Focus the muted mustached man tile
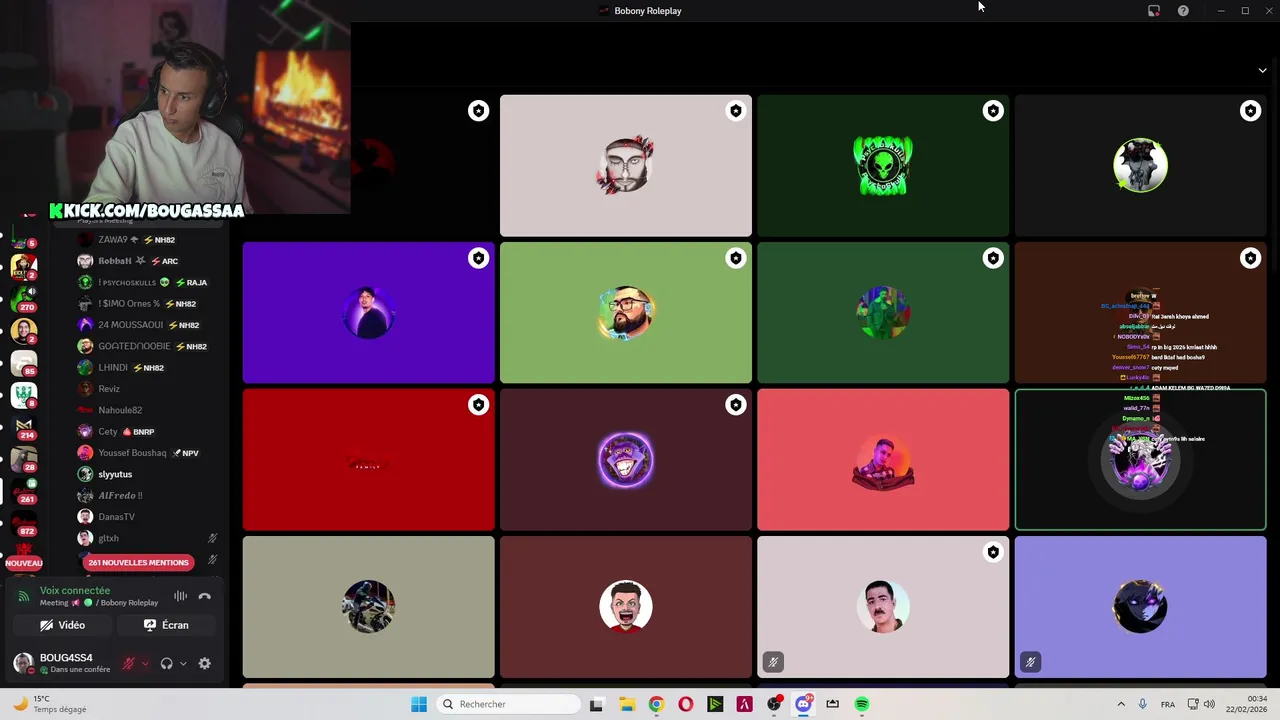The height and width of the screenshot is (720, 1280). 883,607
